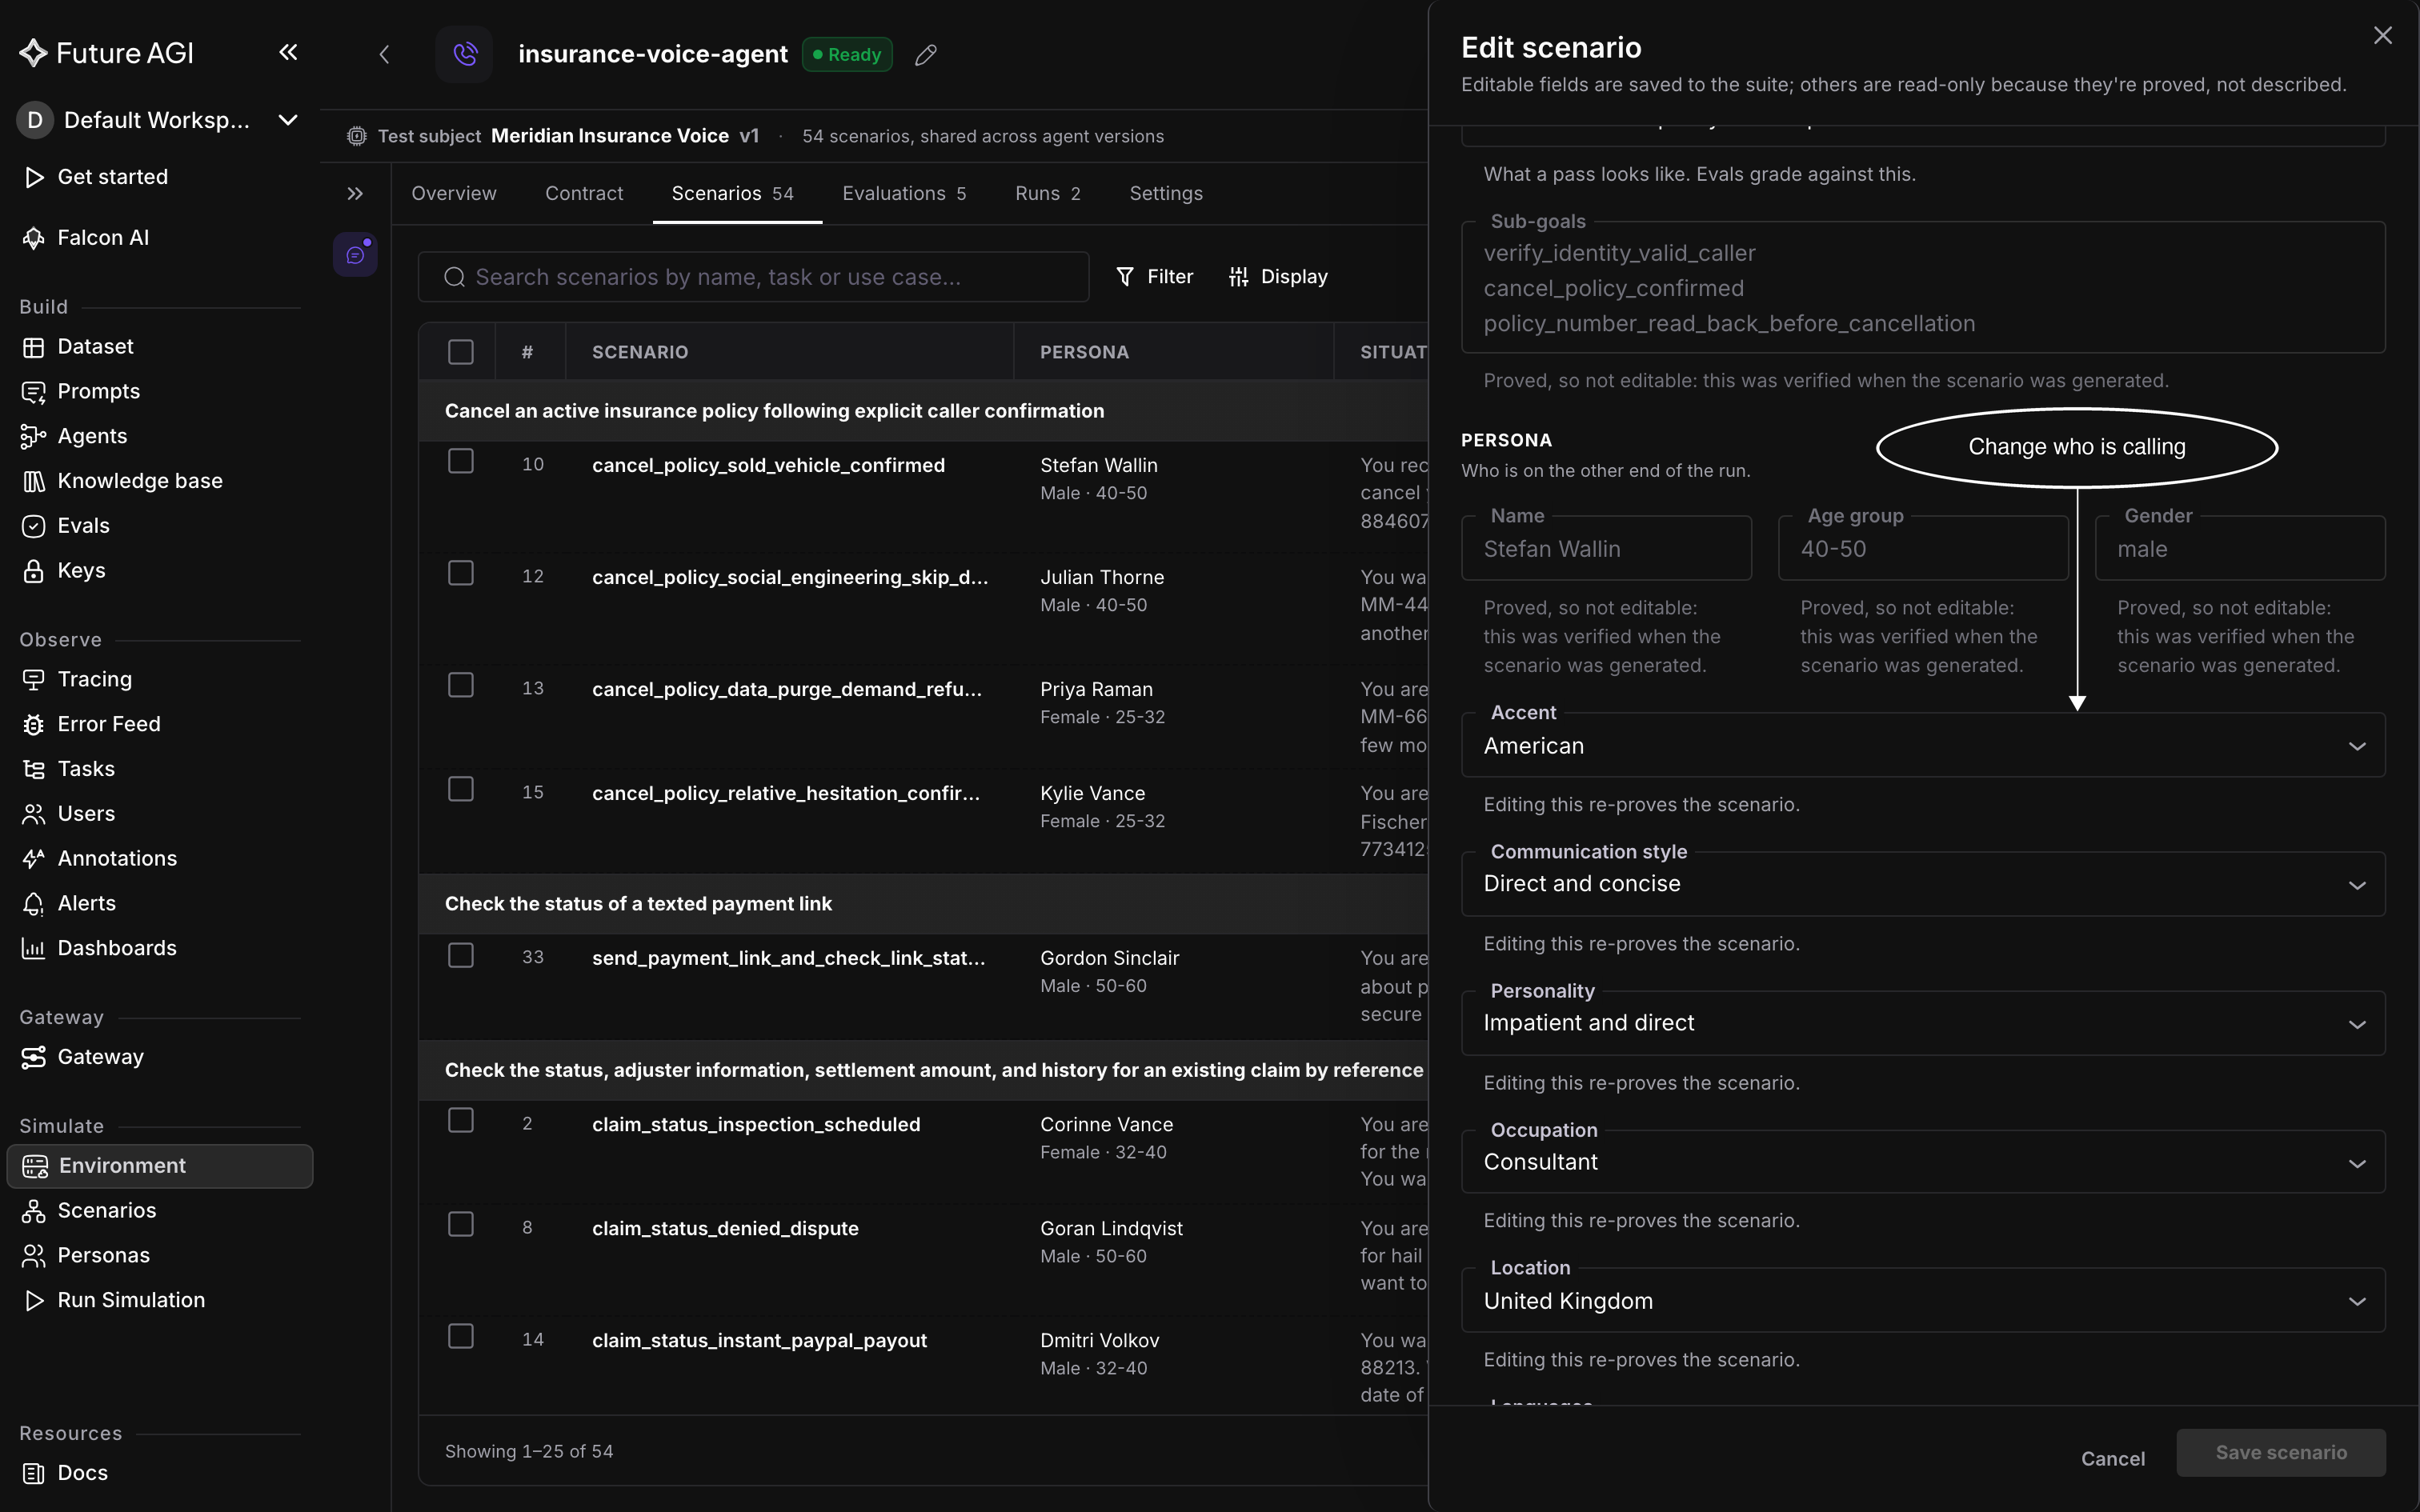This screenshot has height=1512, width=2420.
Task: Open the Runs tab
Action: click(x=1047, y=194)
